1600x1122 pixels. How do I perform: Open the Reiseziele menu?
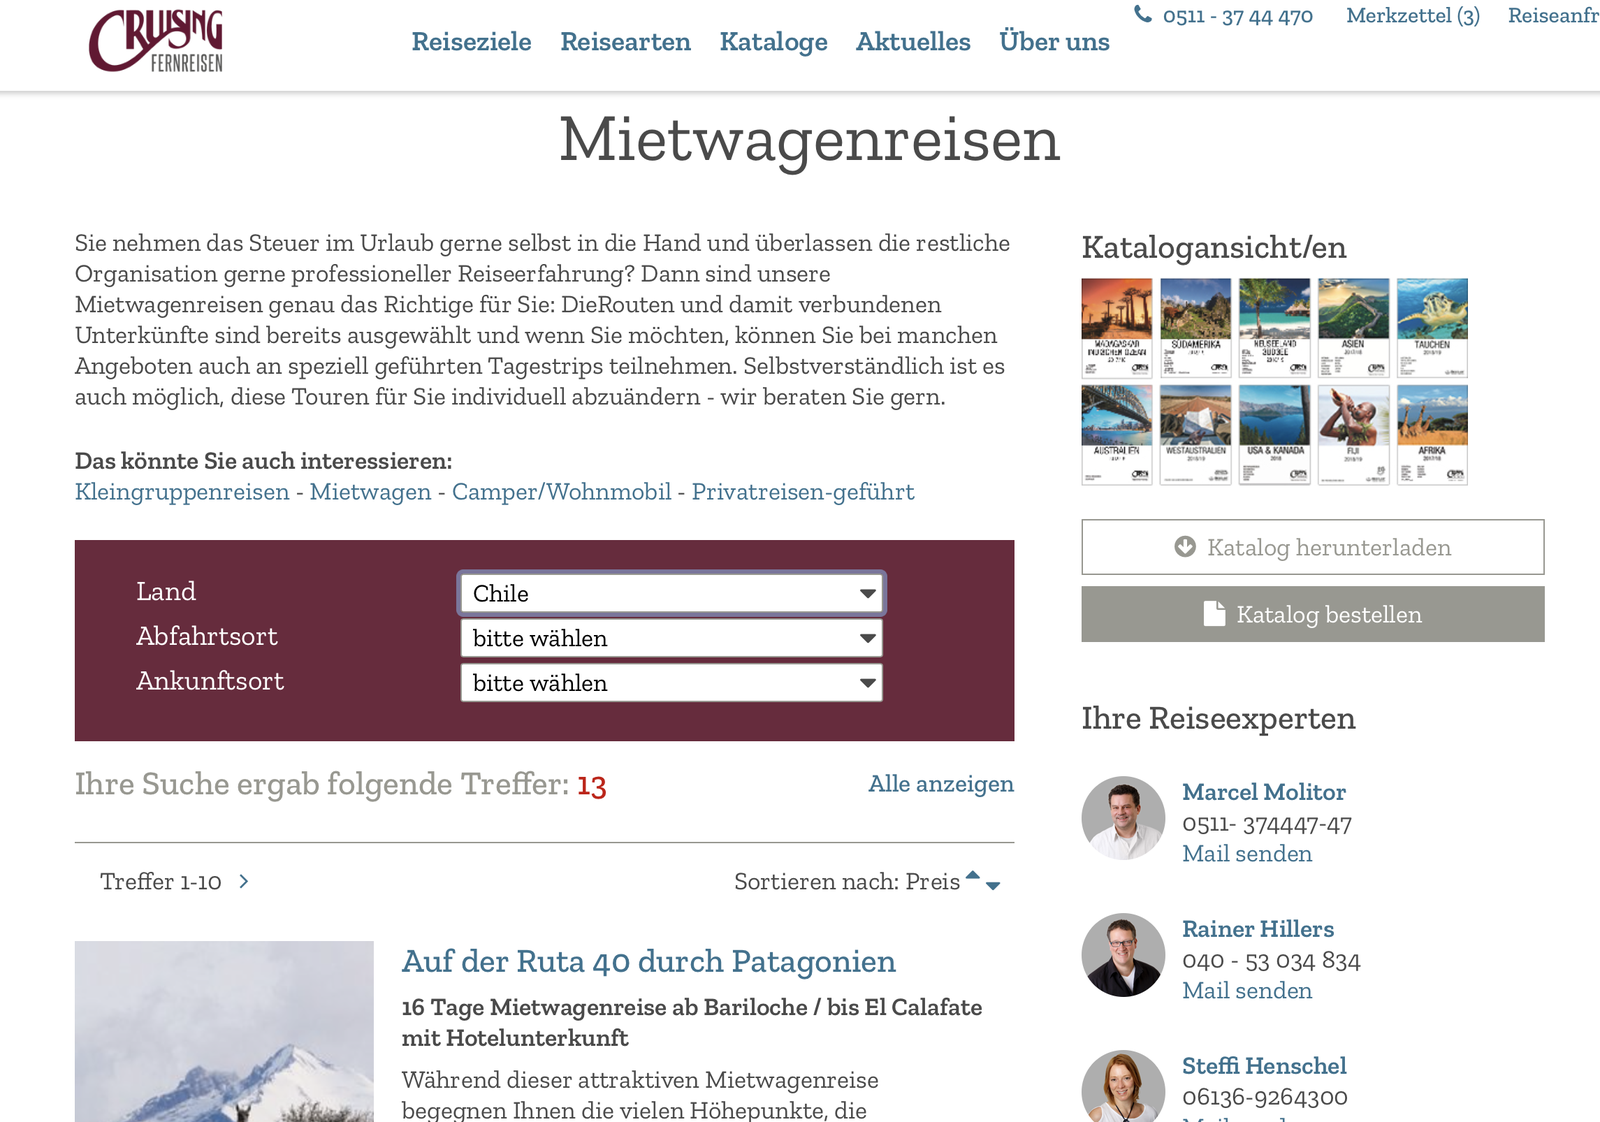tap(471, 42)
